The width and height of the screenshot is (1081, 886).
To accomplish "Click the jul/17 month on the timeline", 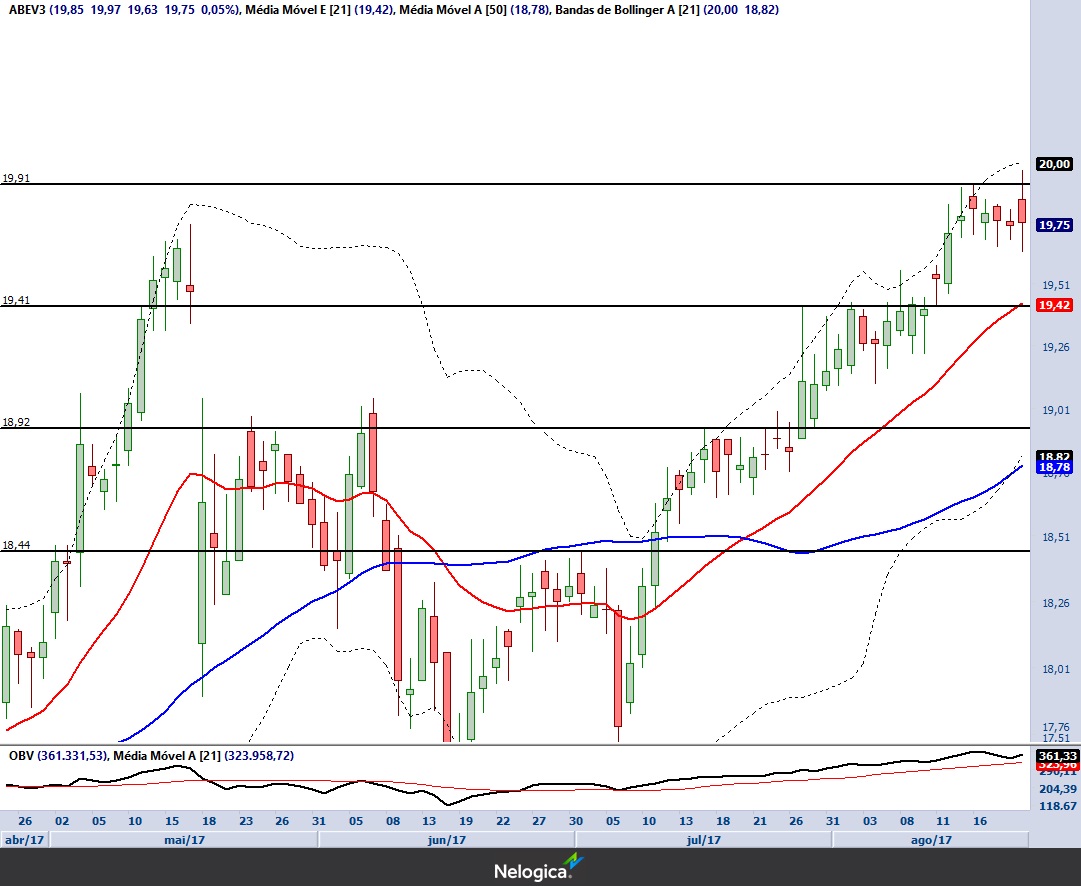I will coord(704,840).
